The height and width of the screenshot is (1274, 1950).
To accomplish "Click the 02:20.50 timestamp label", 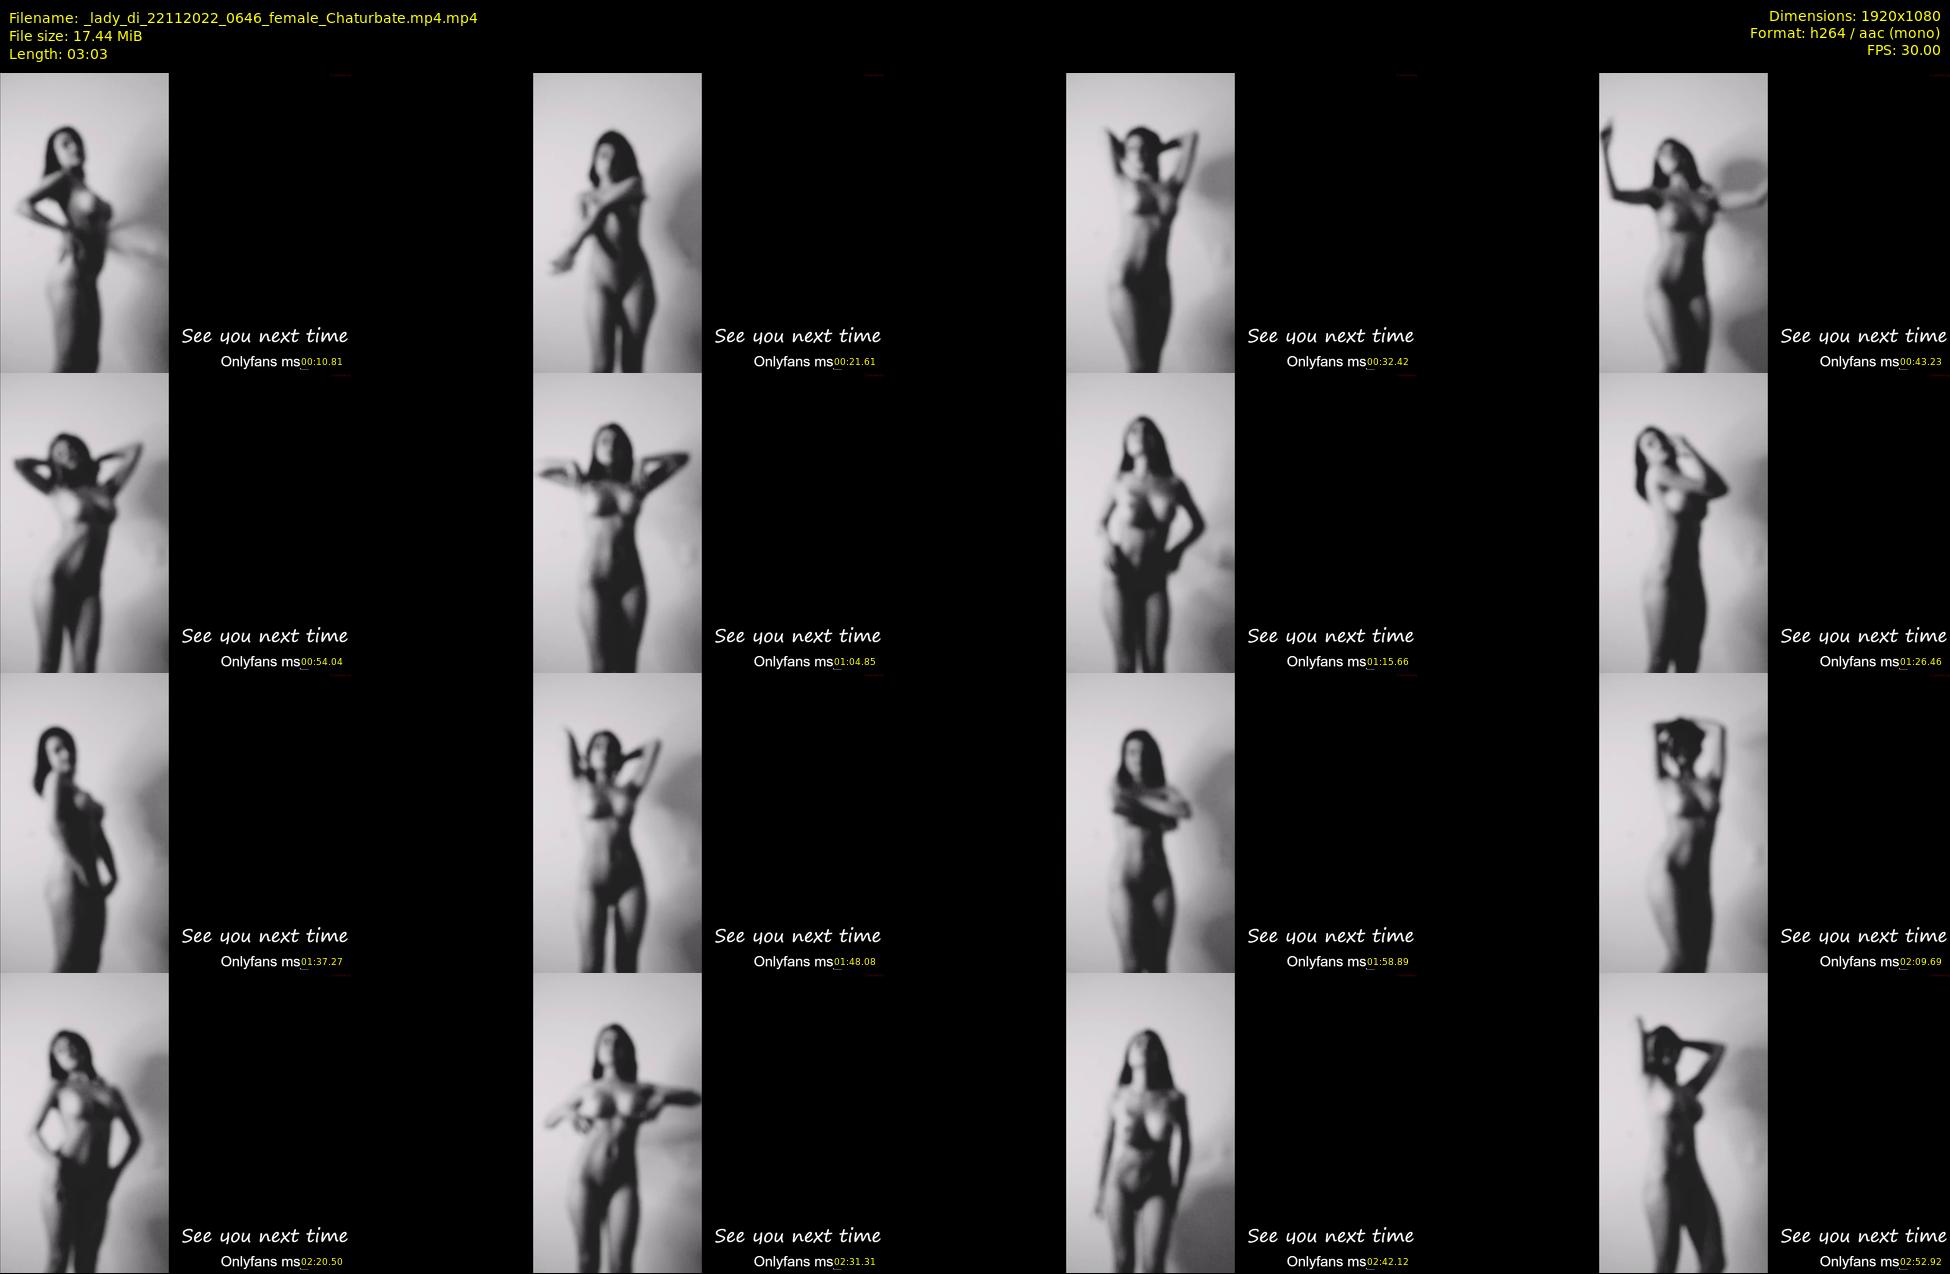I will [x=322, y=1262].
